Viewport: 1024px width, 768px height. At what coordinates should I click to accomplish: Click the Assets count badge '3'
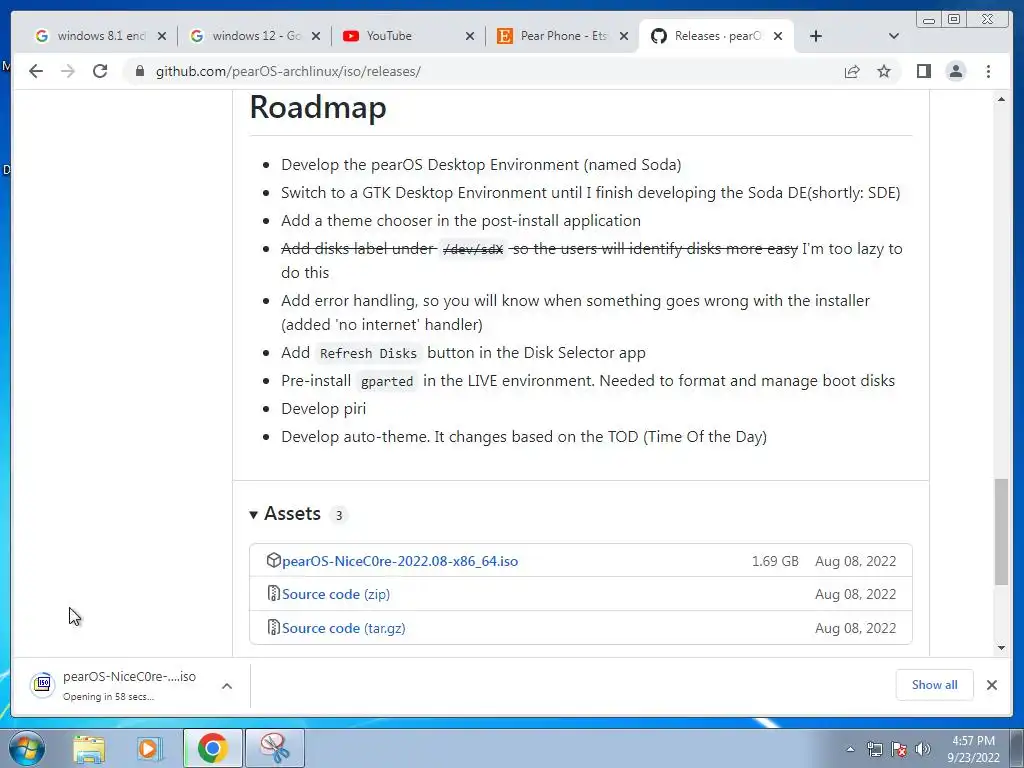pos(338,515)
